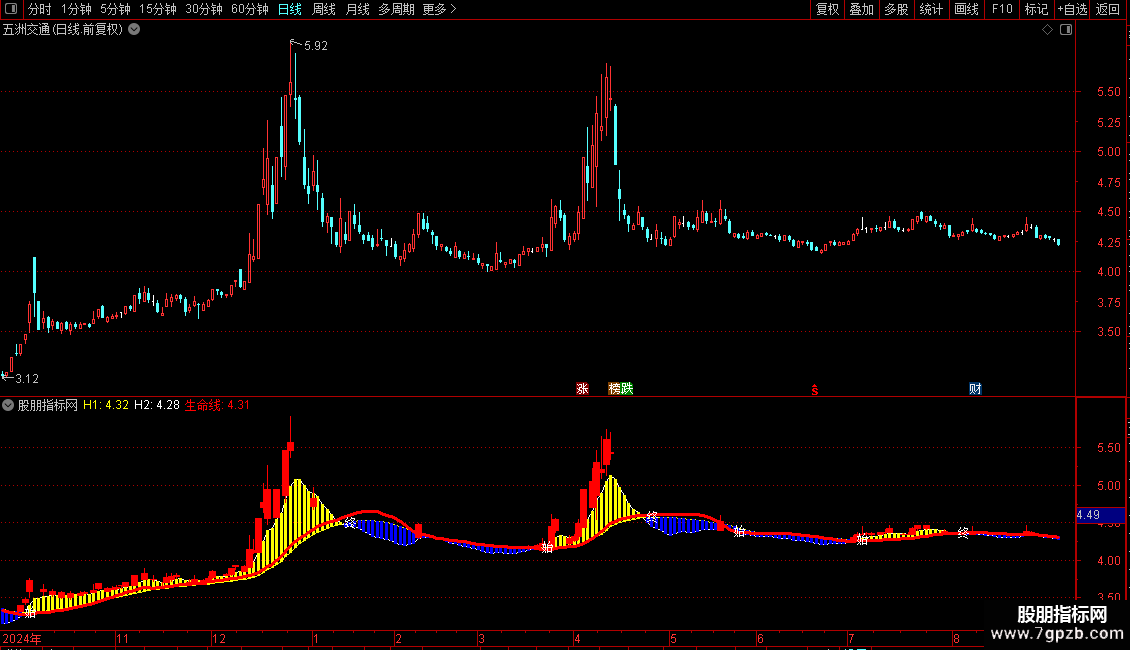Open the 复权 adjustment menu
The width and height of the screenshot is (1130, 650).
click(827, 9)
